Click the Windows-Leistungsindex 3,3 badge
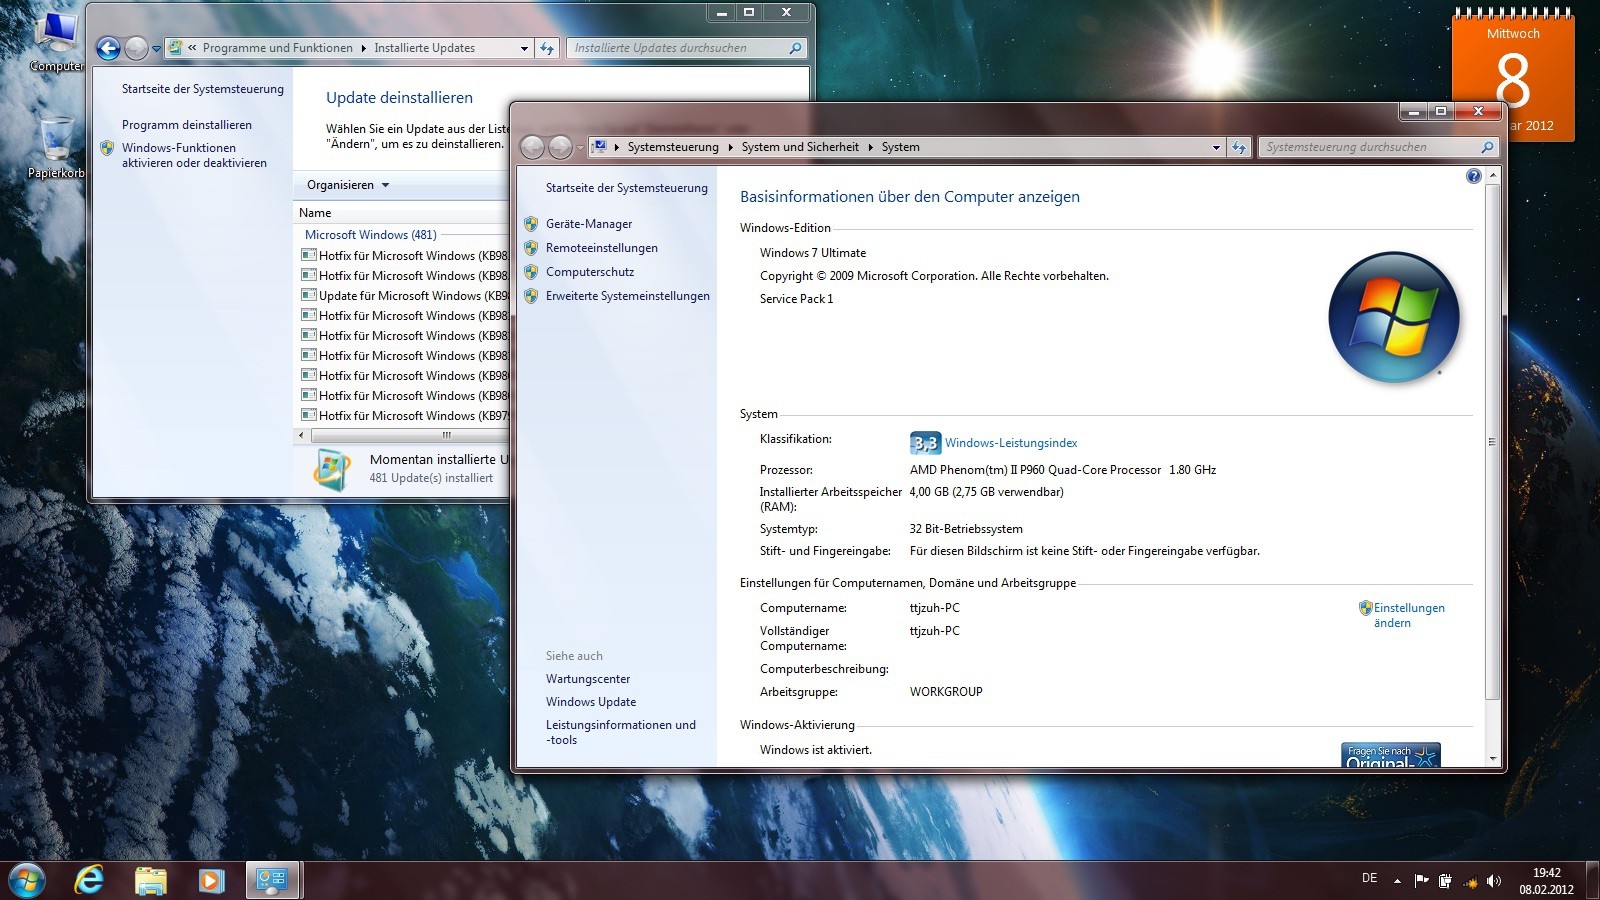The image size is (1600, 900). (925, 443)
